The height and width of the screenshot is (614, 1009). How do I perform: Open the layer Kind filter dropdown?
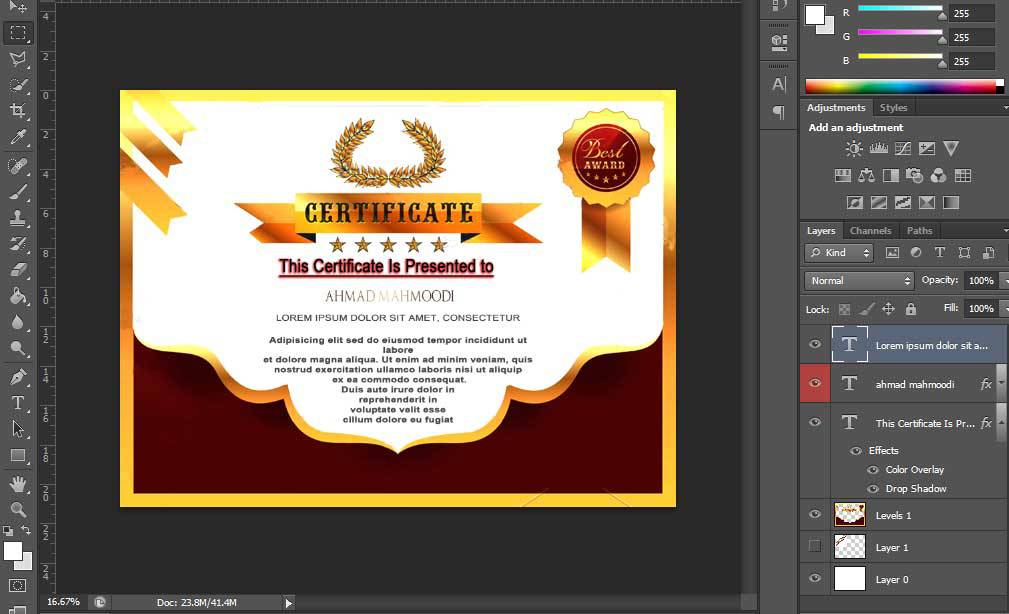click(840, 253)
